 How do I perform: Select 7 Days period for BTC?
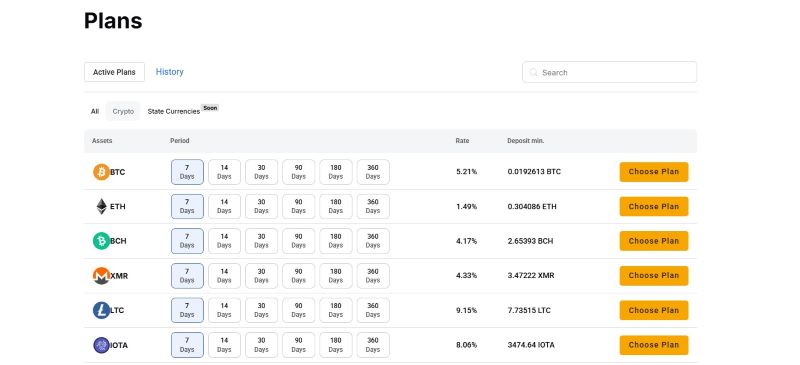(187, 172)
